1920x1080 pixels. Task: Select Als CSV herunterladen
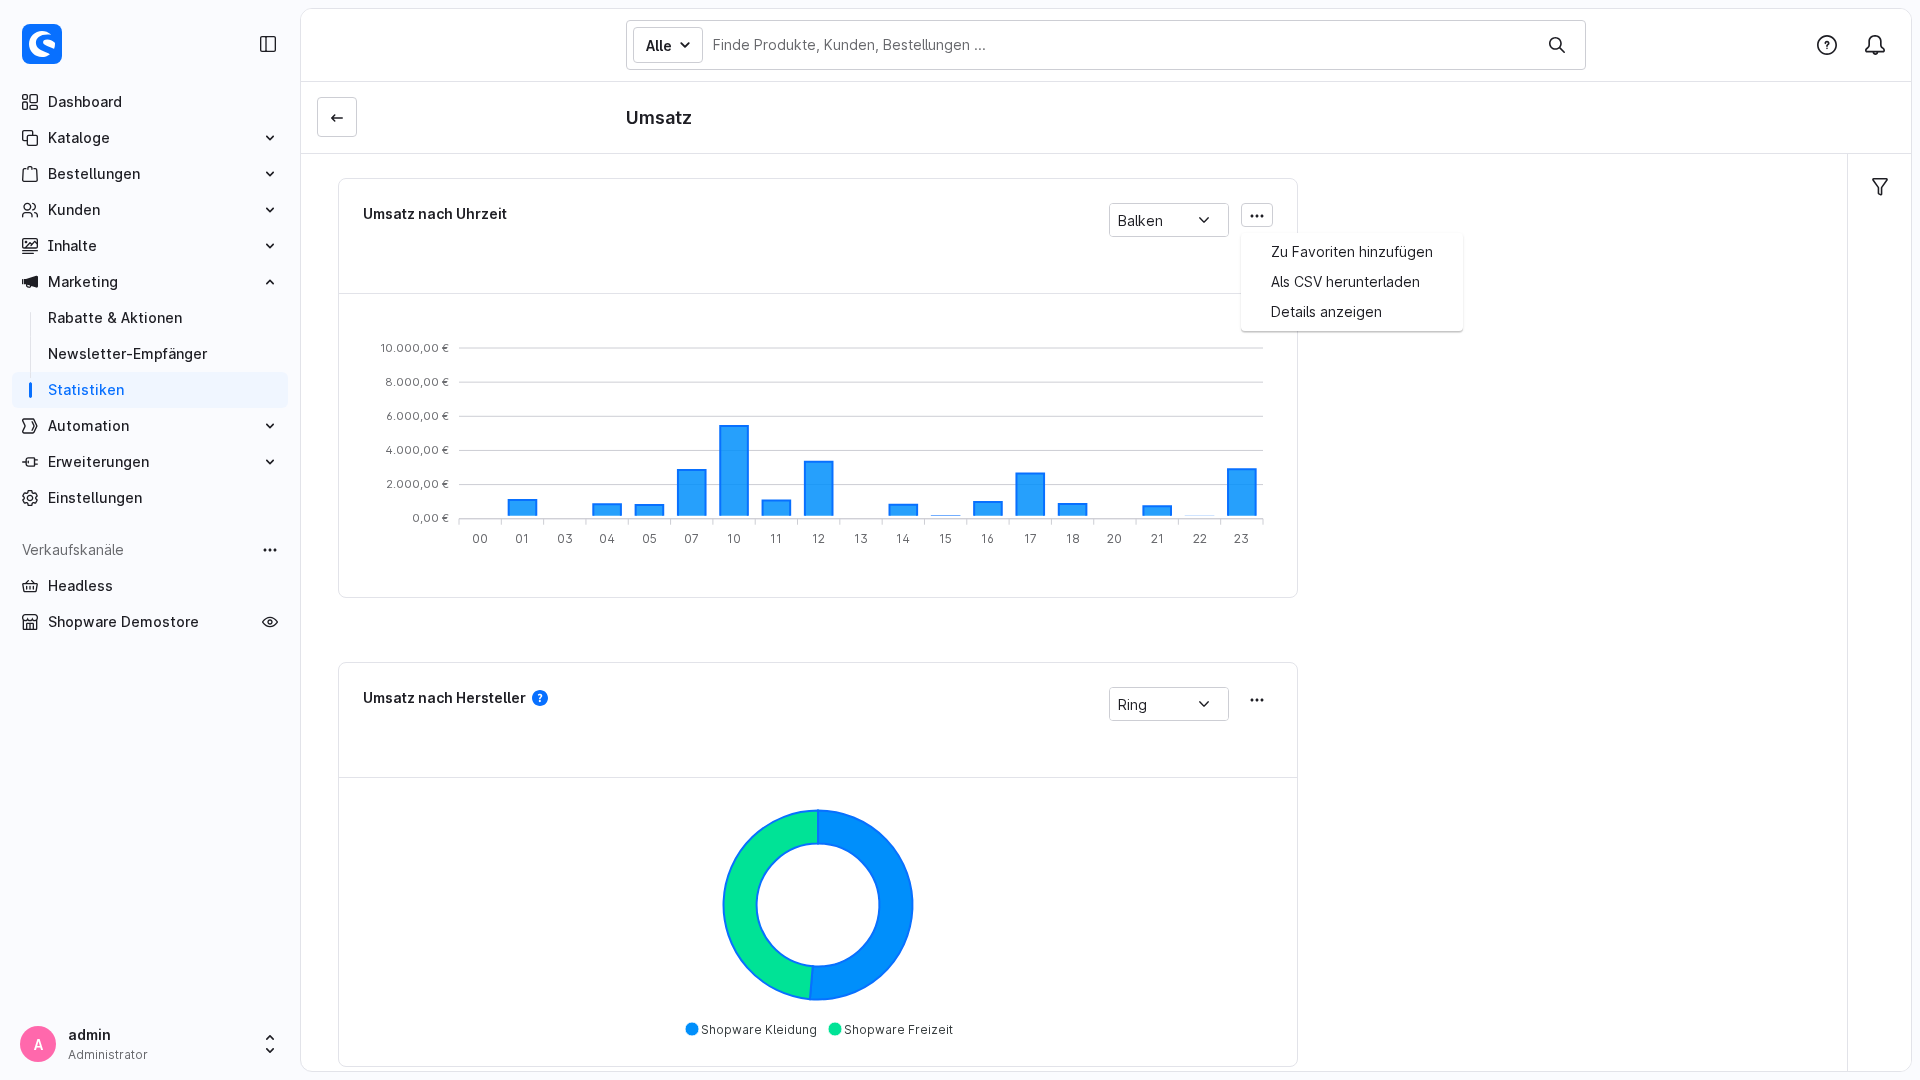pos(1352,282)
